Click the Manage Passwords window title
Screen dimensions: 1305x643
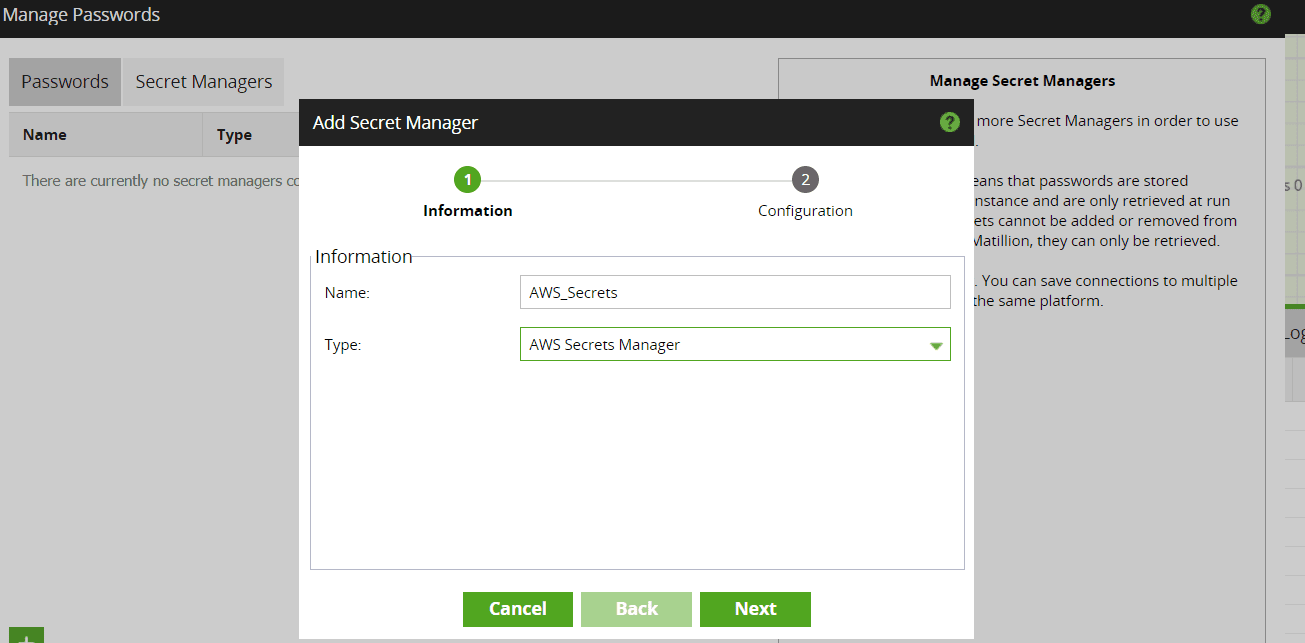tap(81, 15)
